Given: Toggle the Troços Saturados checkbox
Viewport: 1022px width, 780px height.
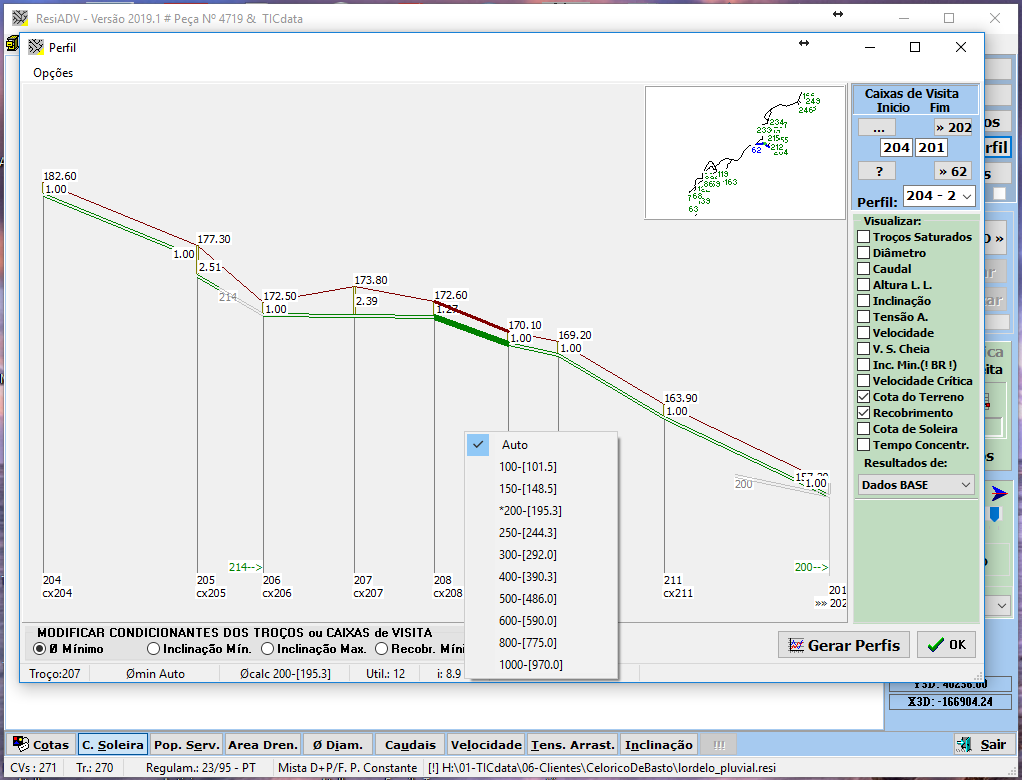Looking at the screenshot, I should tap(863, 237).
